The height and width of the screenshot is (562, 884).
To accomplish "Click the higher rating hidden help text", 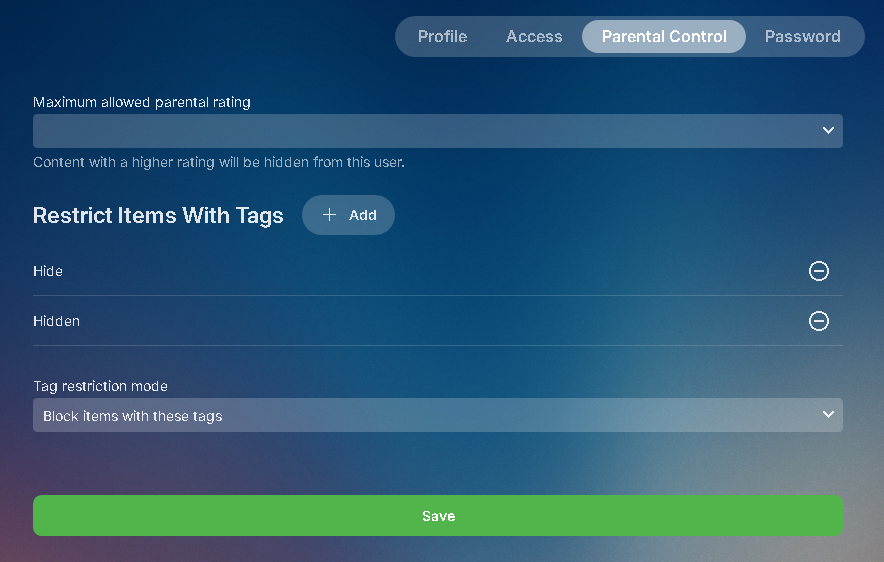I will point(219,162).
